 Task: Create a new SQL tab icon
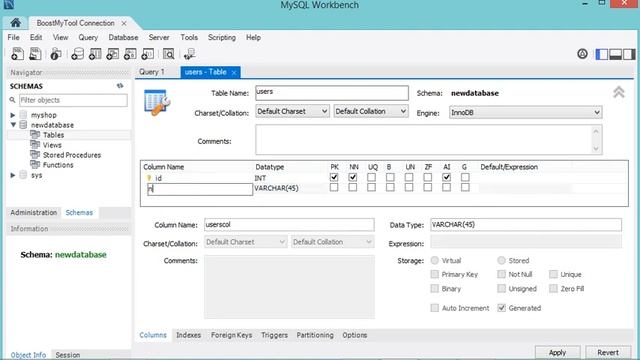point(18,54)
